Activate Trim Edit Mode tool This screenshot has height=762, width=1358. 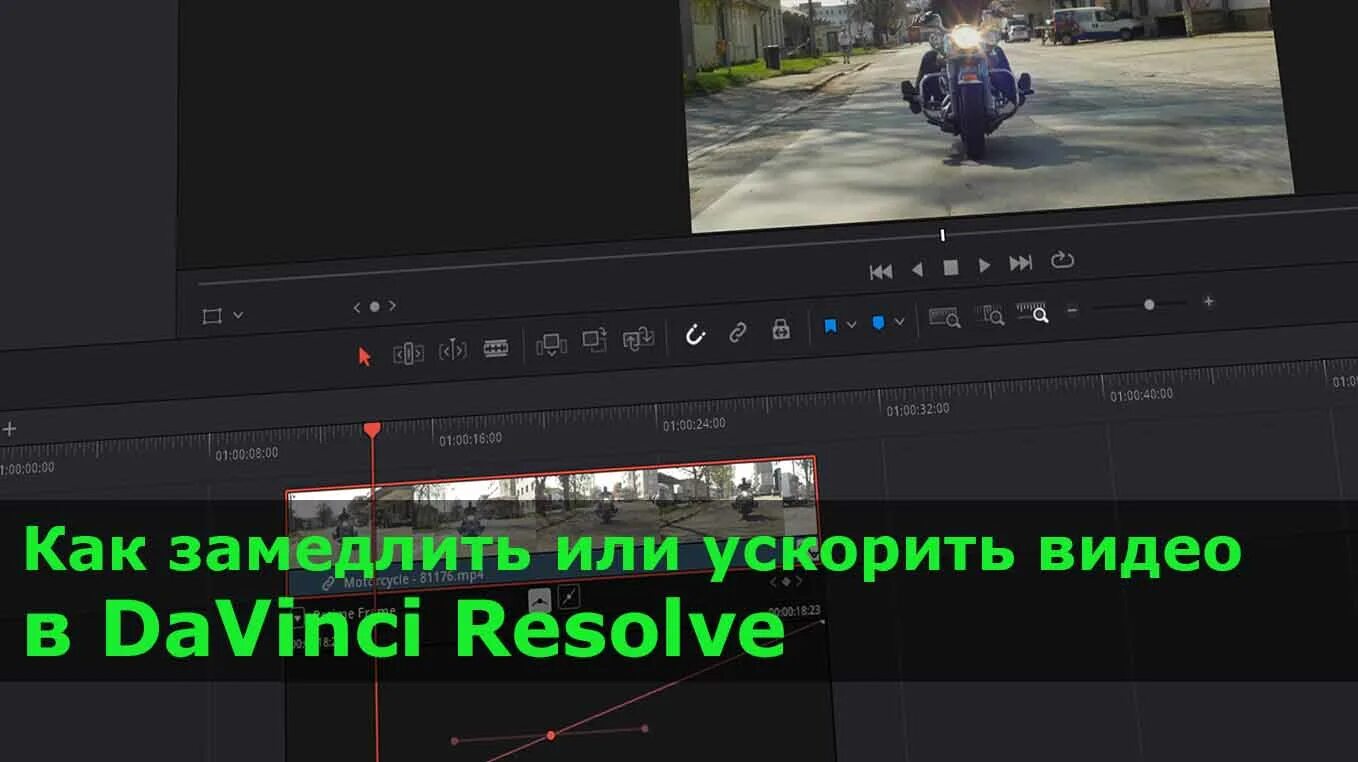point(408,353)
